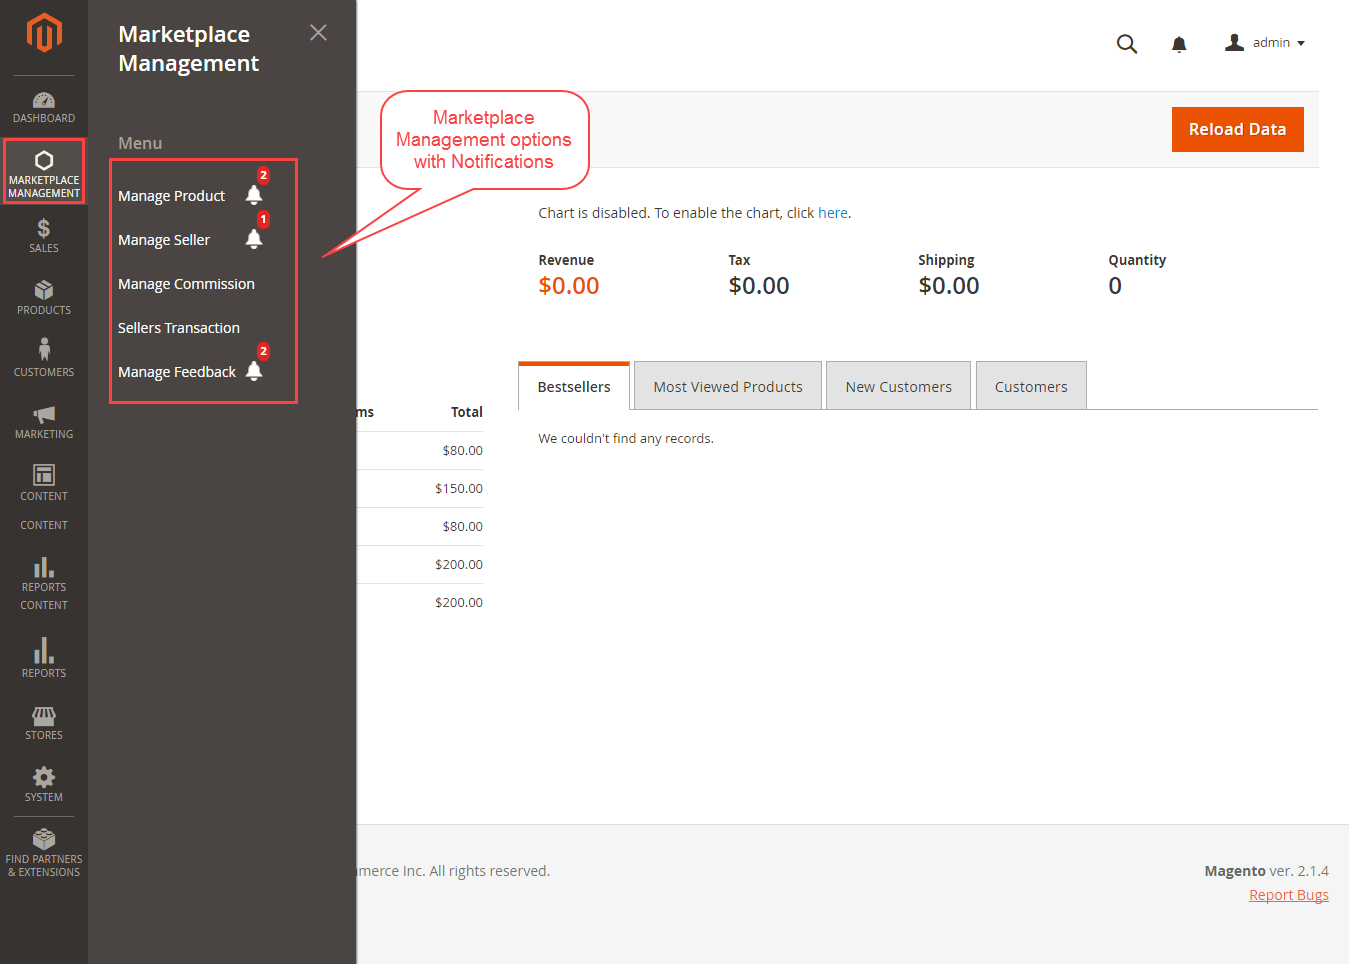1349x964 pixels.
Task: Click the Customers sidebar icon
Action: pos(44,356)
